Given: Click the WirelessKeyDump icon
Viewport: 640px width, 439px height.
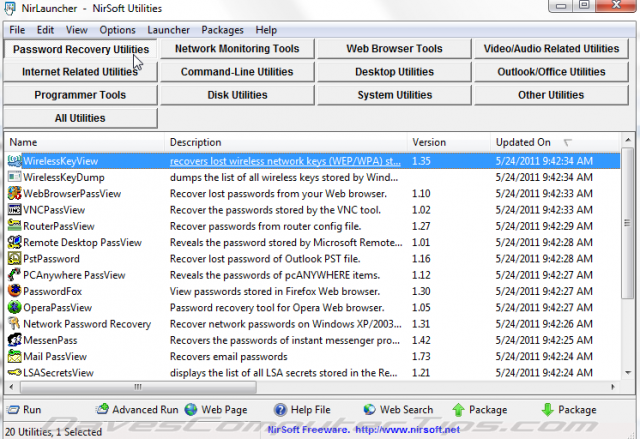Looking at the screenshot, I should click(x=14, y=177).
